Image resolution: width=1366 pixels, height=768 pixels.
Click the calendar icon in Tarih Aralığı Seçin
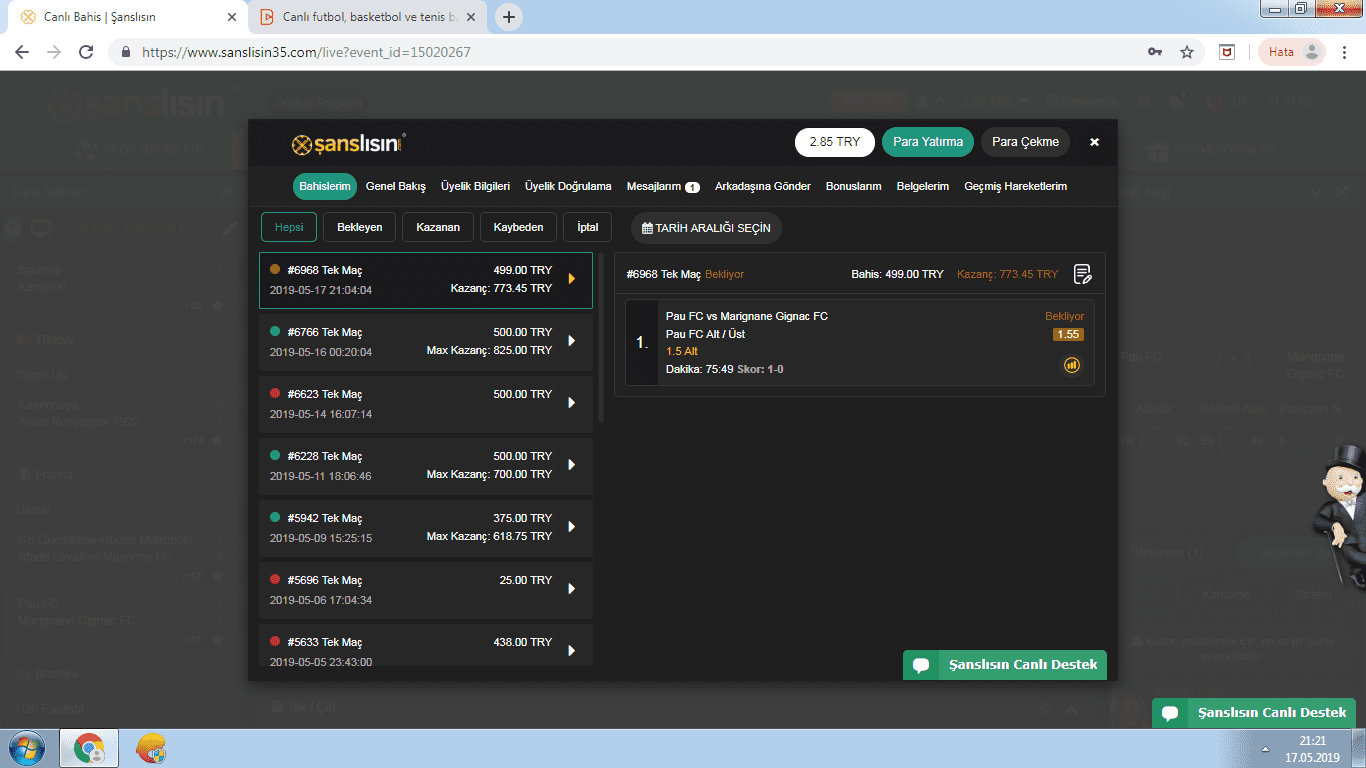647,228
